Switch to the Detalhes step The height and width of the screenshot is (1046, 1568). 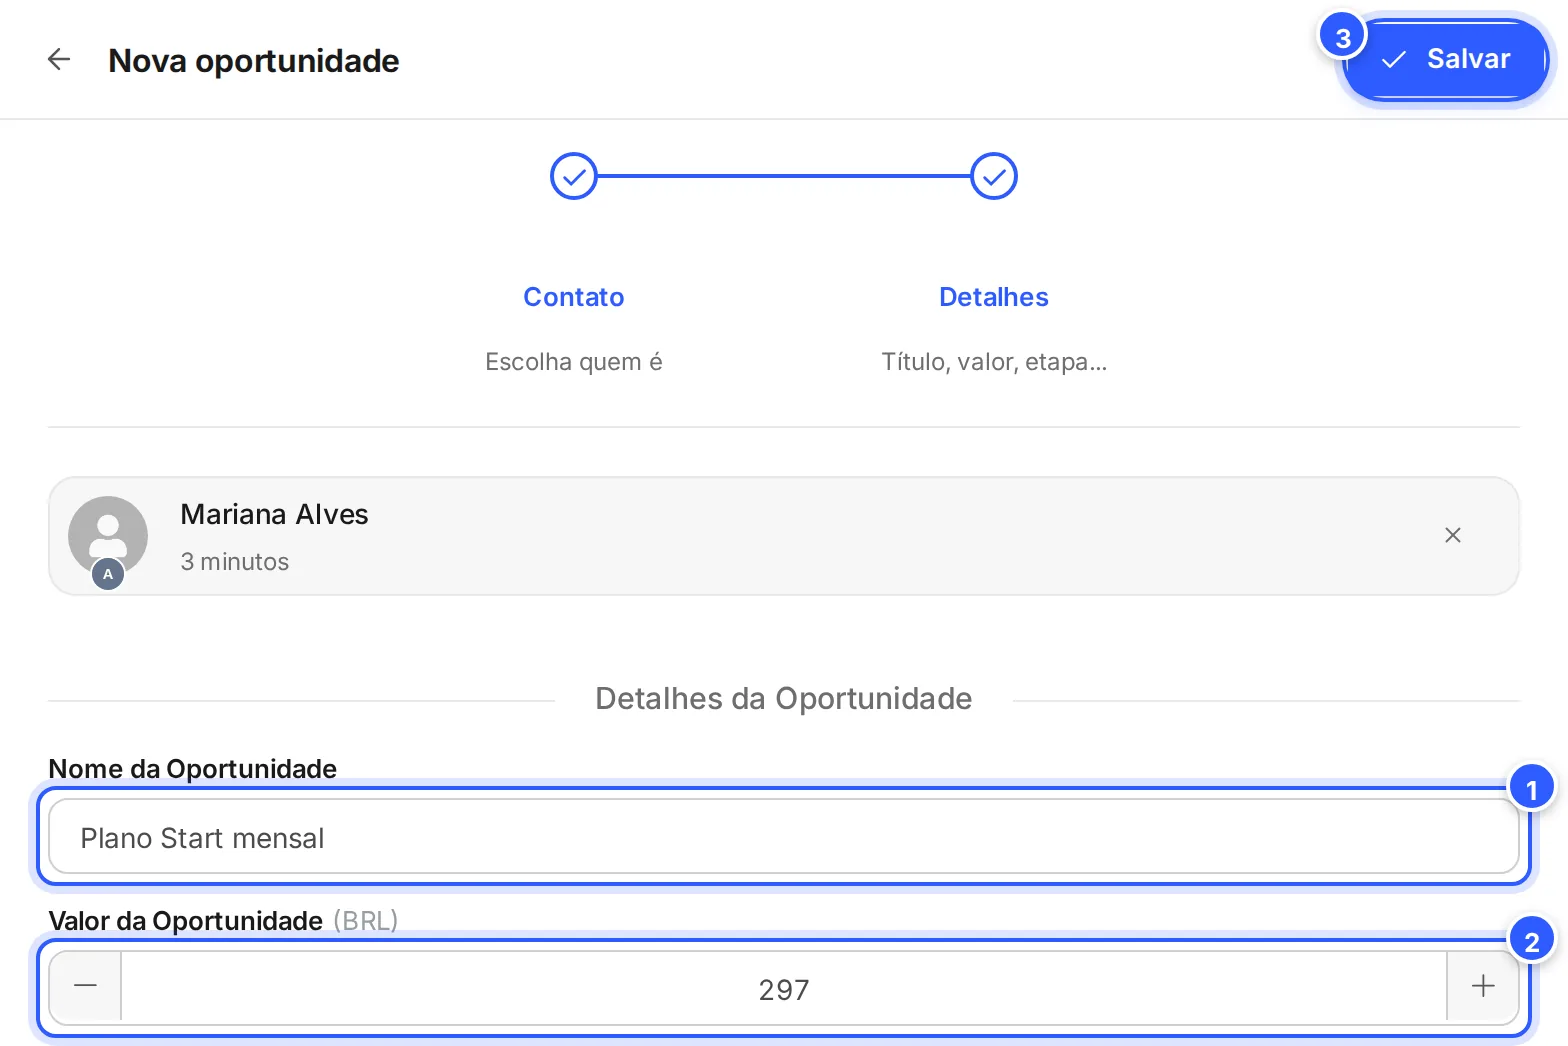point(994,297)
